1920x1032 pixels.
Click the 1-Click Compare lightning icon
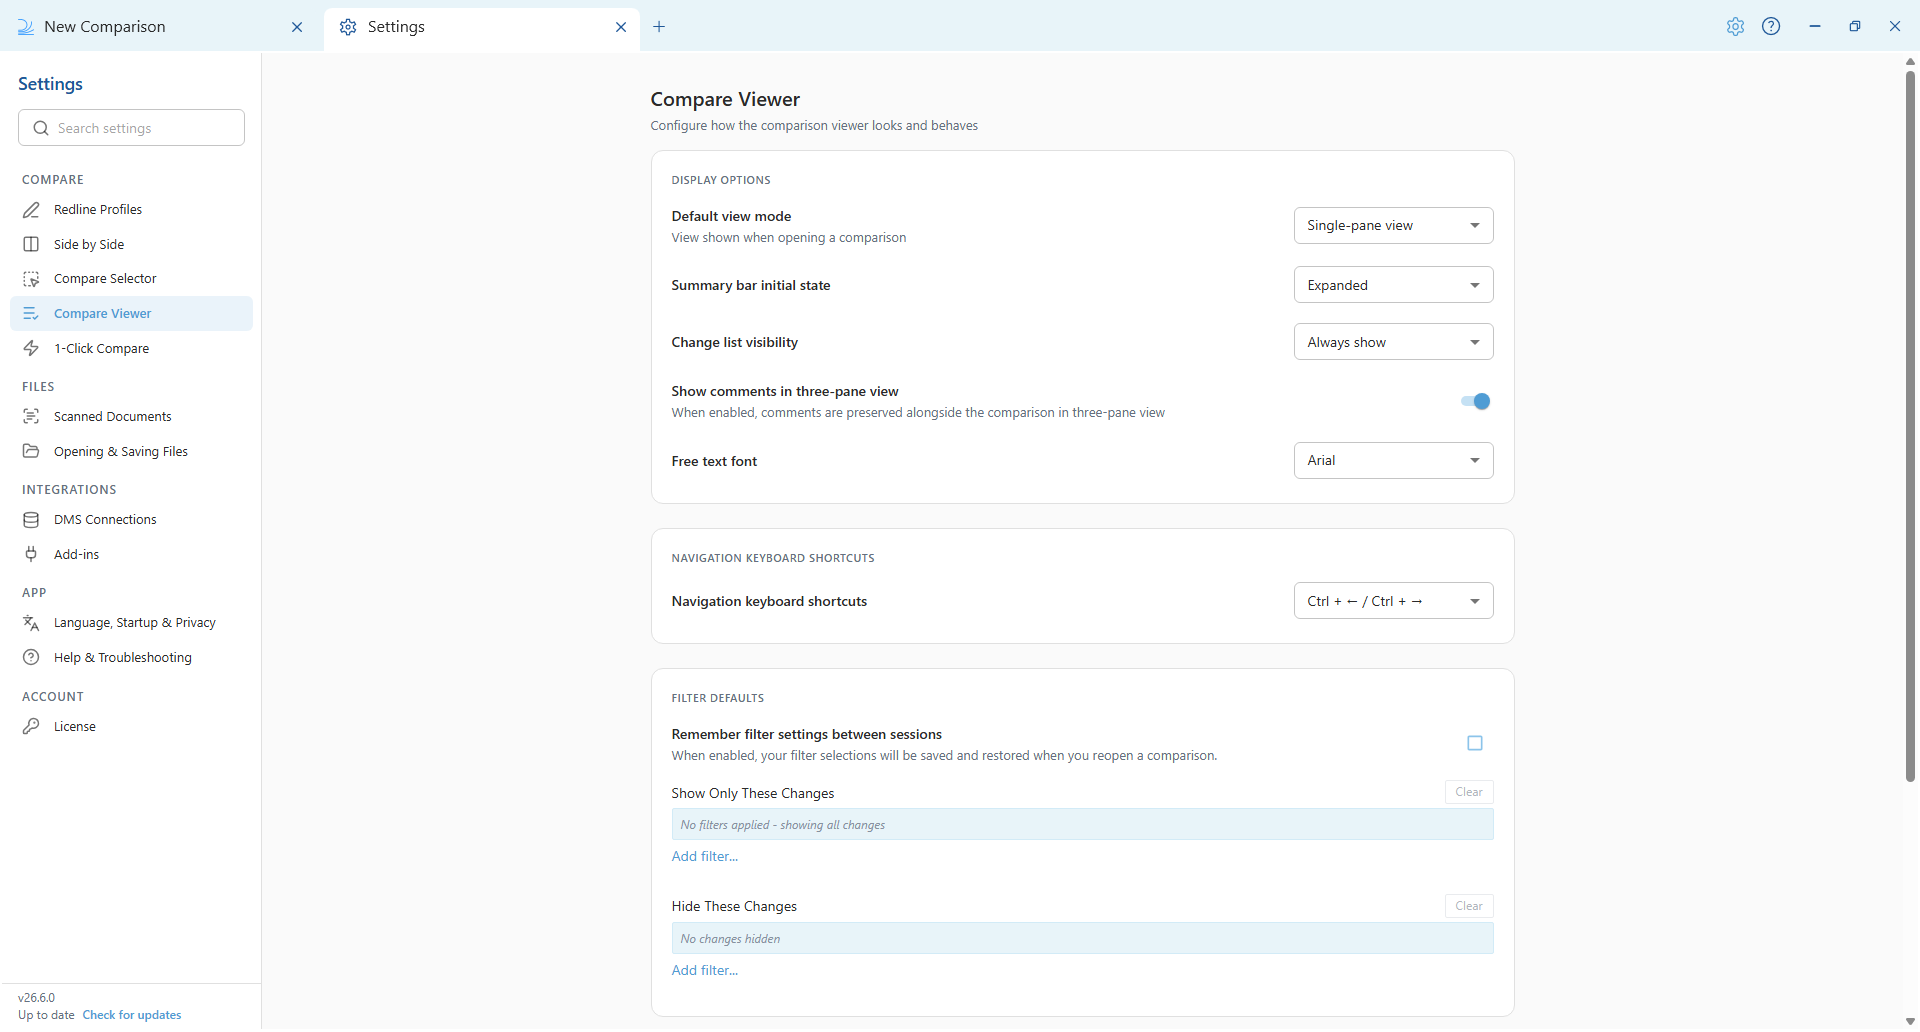(x=31, y=349)
